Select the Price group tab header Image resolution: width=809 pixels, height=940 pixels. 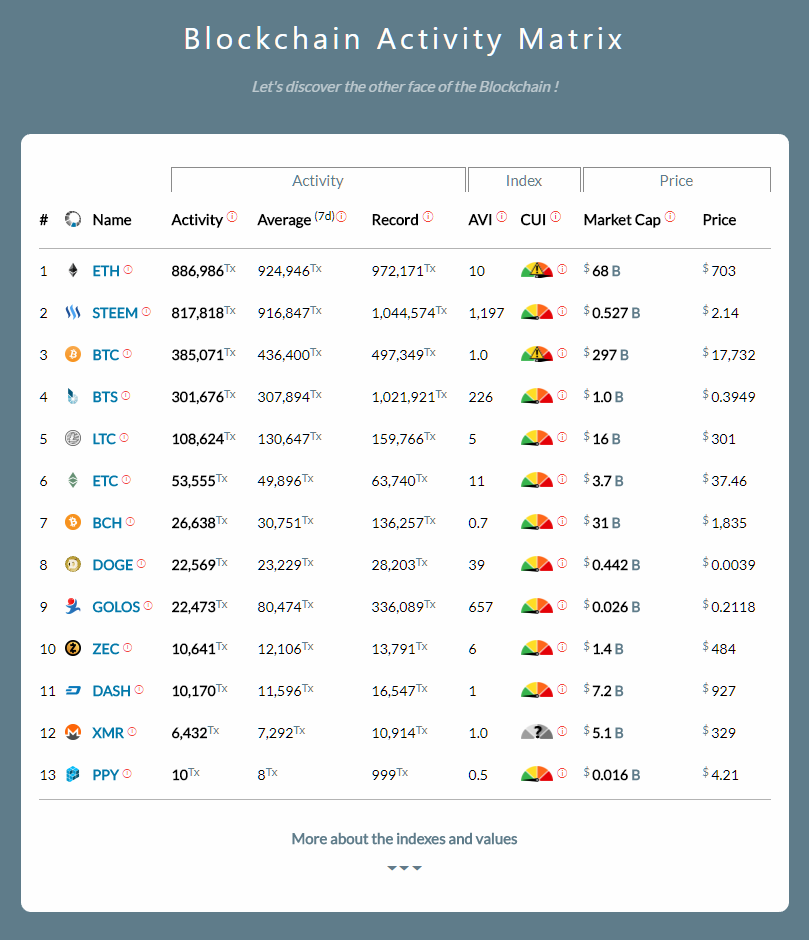tap(676, 180)
